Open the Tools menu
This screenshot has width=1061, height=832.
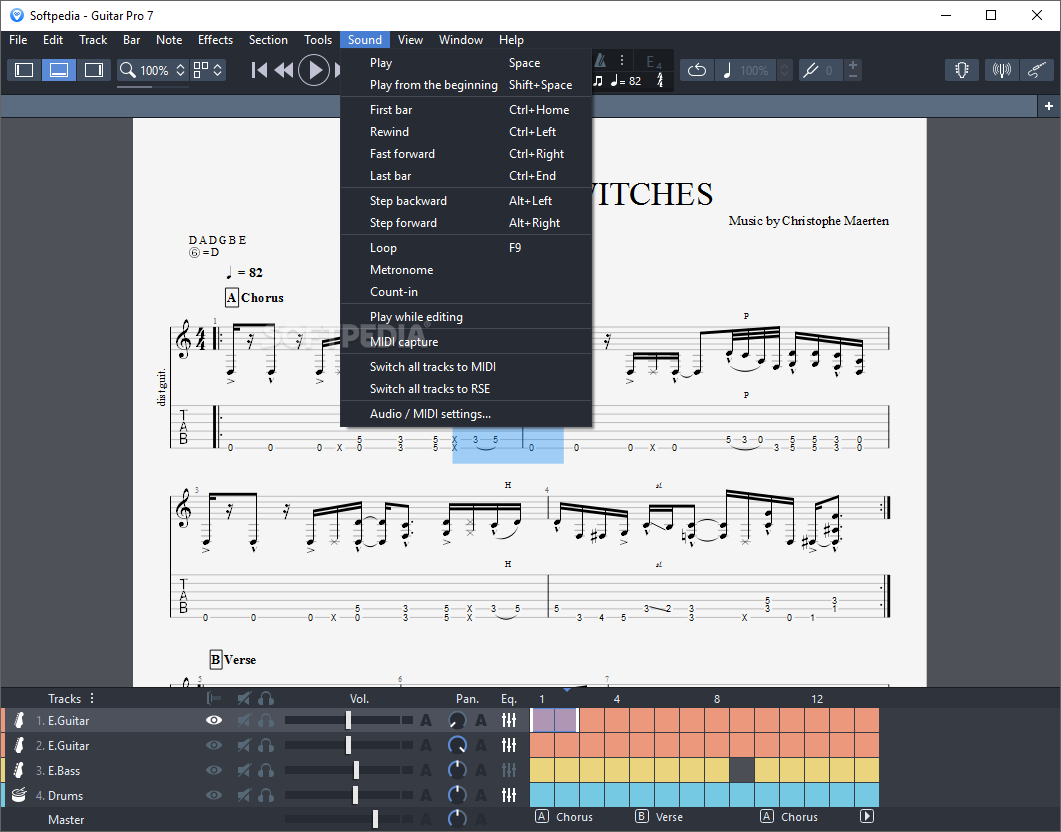pyautogui.click(x=318, y=40)
